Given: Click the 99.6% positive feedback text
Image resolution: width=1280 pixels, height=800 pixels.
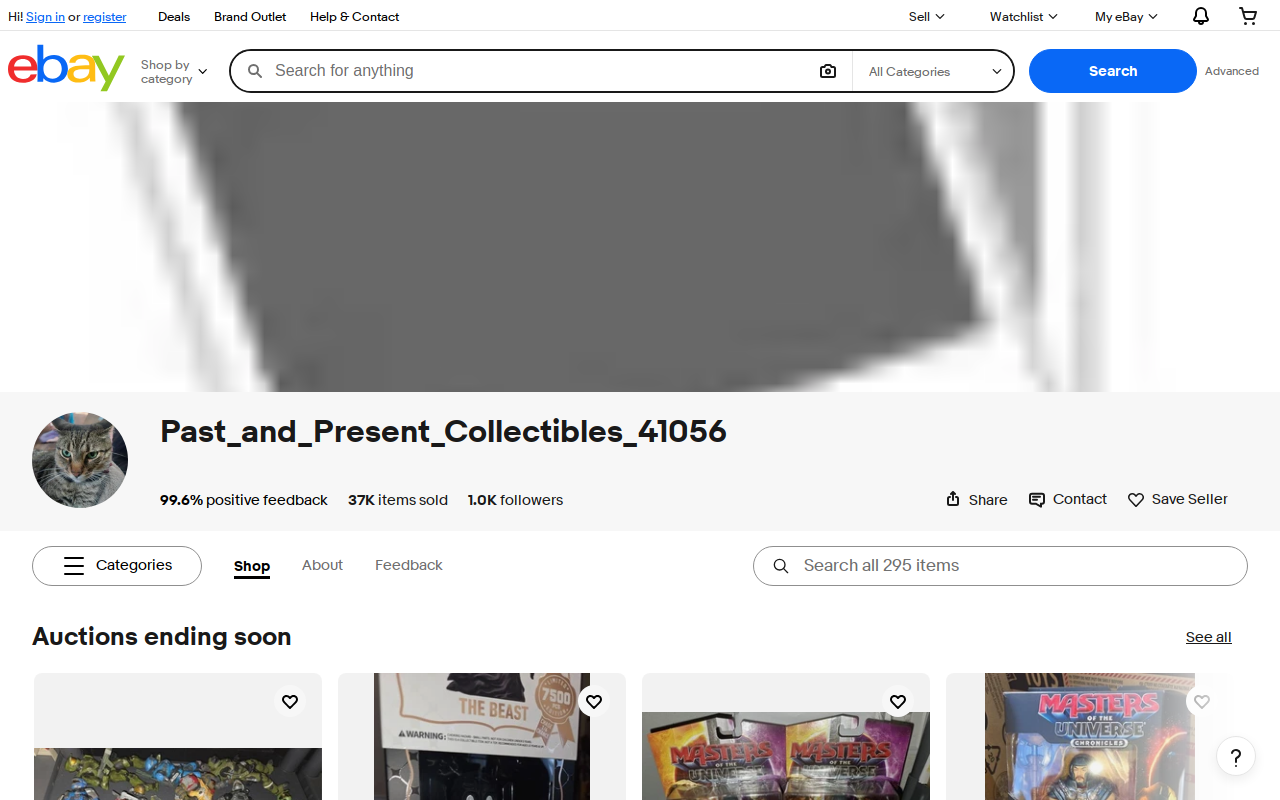Looking at the screenshot, I should (244, 500).
